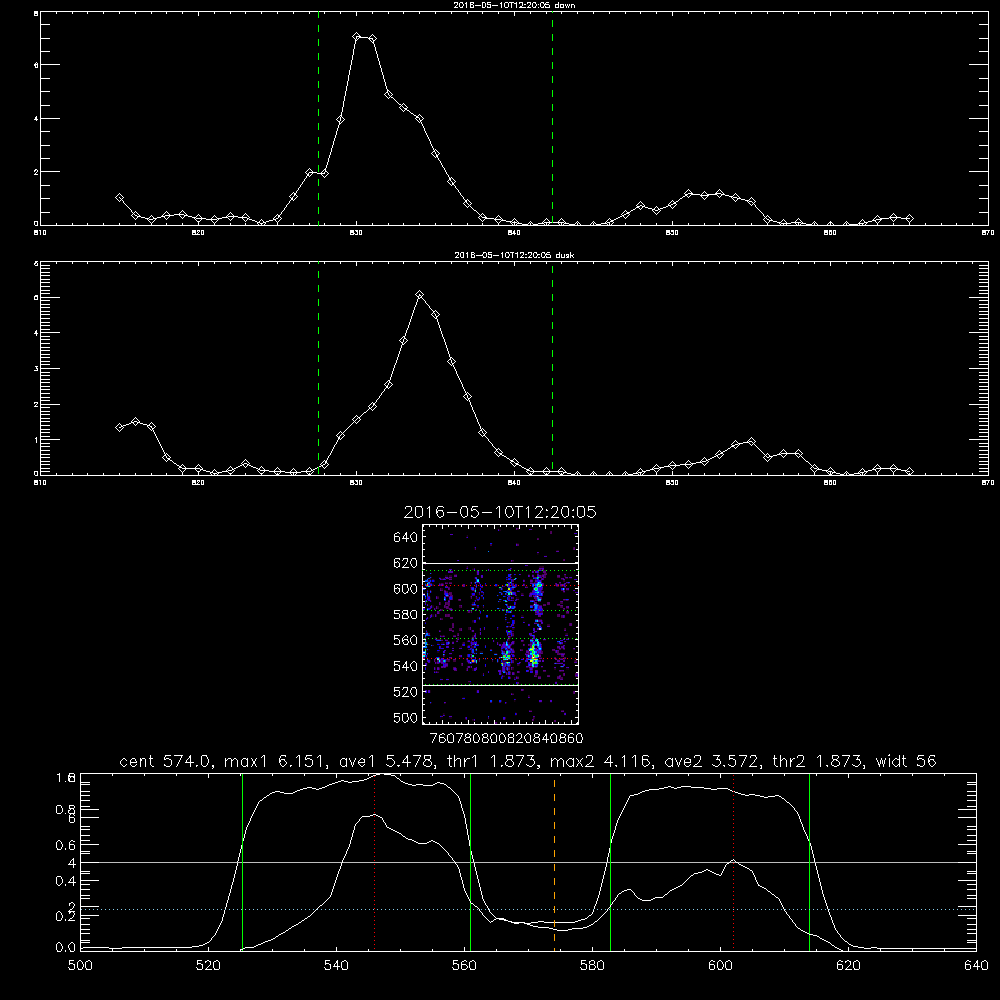The width and height of the screenshot is (1000, 1000).
Task: Click the left green dashed line in the dusk plot
Action: (318, 368)
